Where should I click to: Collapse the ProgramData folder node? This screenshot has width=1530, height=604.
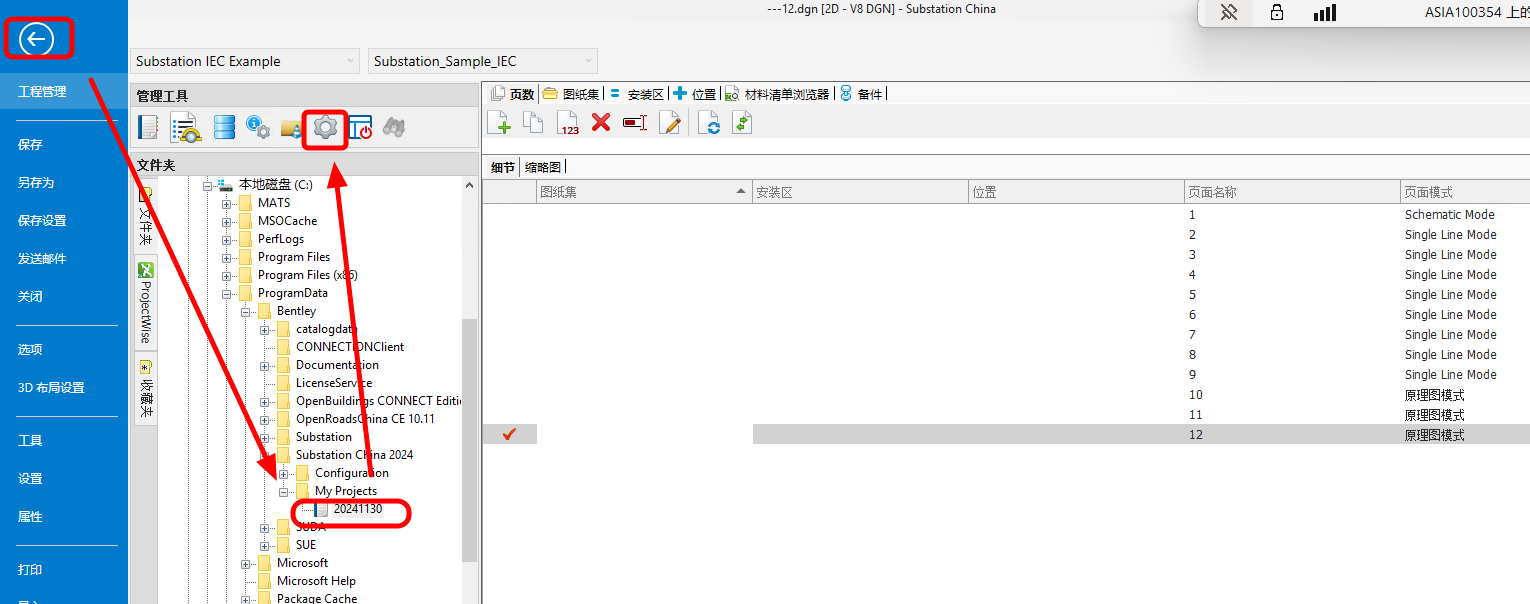[x=227, y=293]
